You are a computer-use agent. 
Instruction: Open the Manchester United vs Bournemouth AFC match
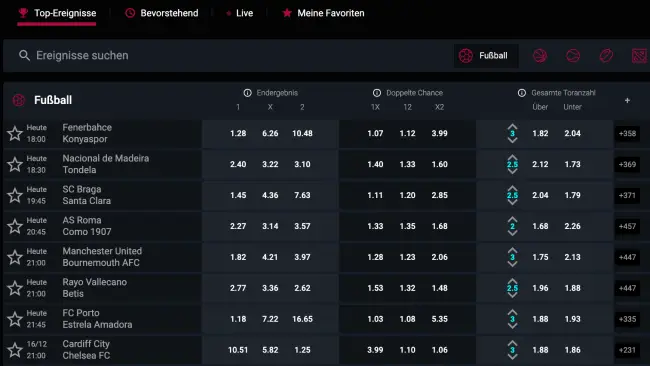[x=102, y=257]
